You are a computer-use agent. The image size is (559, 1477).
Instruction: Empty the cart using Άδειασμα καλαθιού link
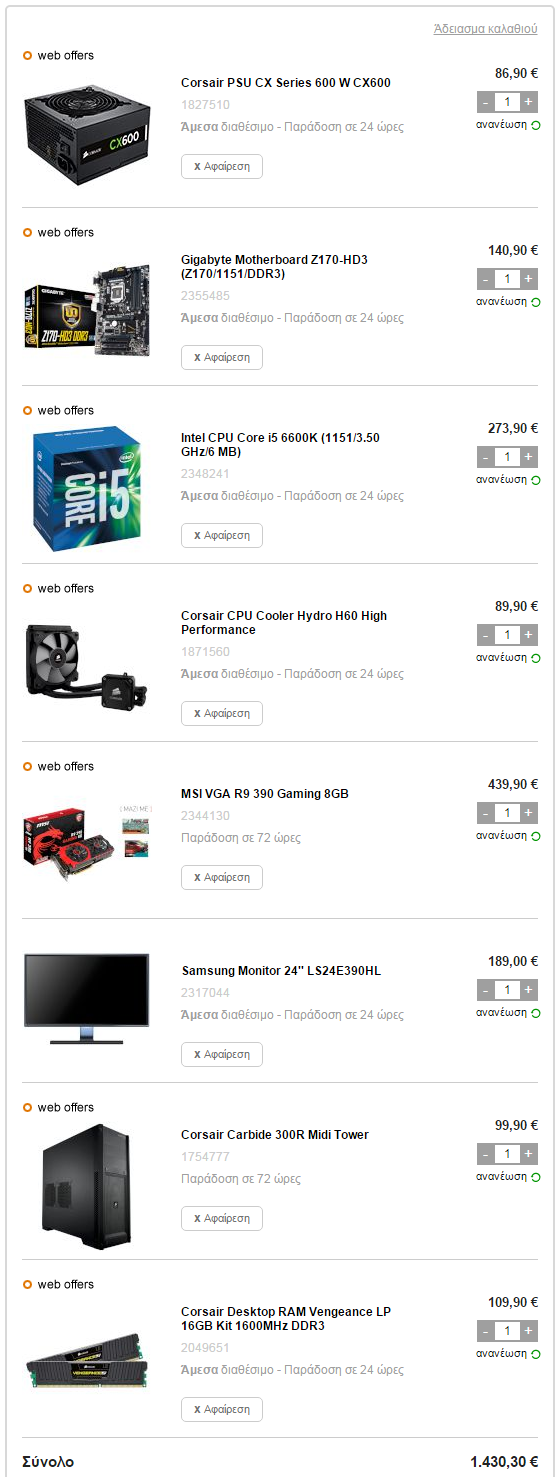[x=485, y=29]
